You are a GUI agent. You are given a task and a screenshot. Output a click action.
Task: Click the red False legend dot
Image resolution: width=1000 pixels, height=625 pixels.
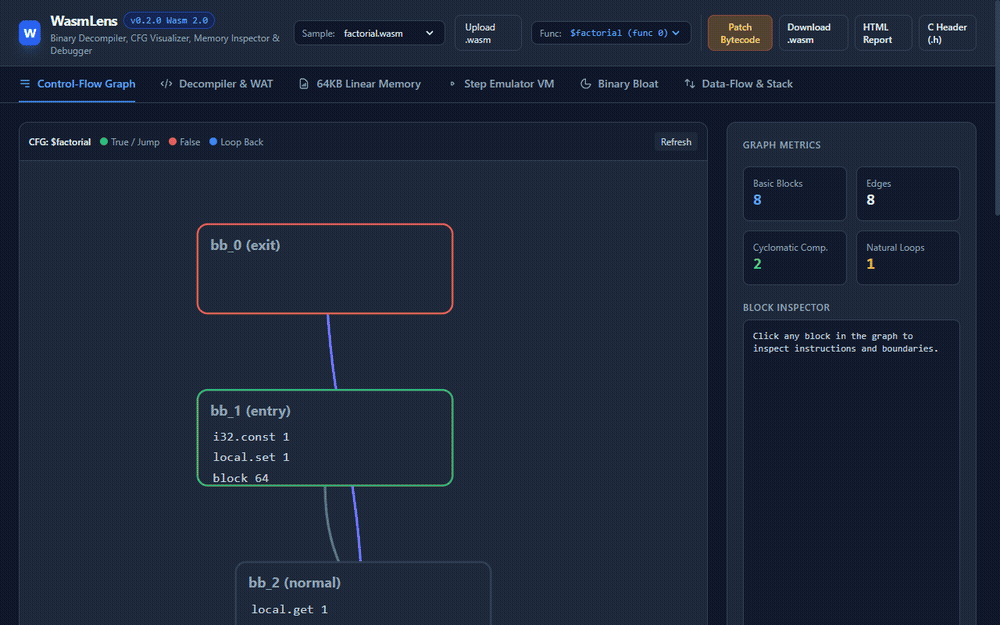click(x=173, y=142)
